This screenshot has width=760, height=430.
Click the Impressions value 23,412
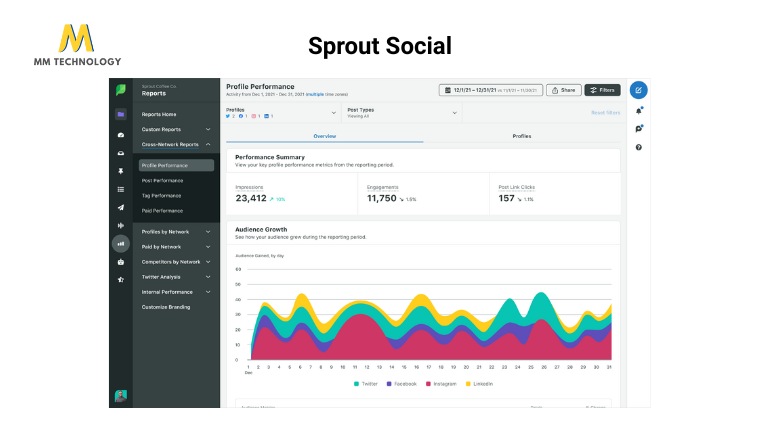click(251, 198)
